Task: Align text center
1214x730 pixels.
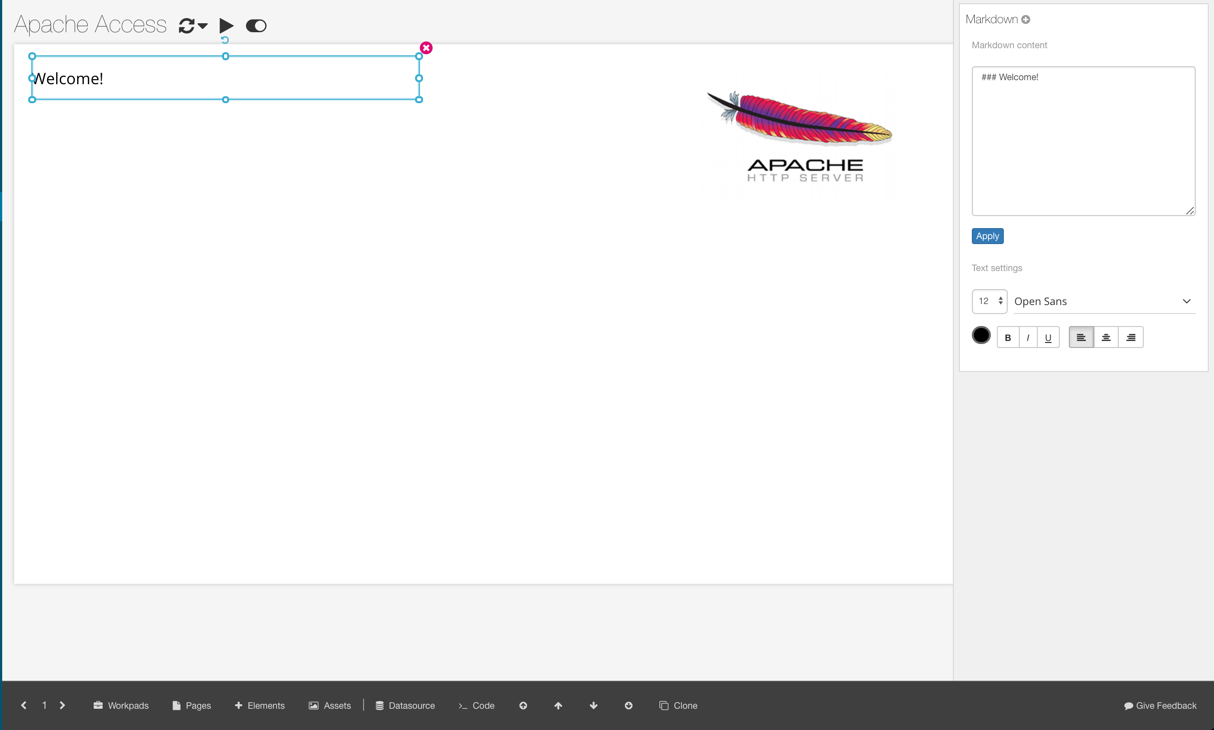Action: pyautogui.click(x=1106, y=338)
